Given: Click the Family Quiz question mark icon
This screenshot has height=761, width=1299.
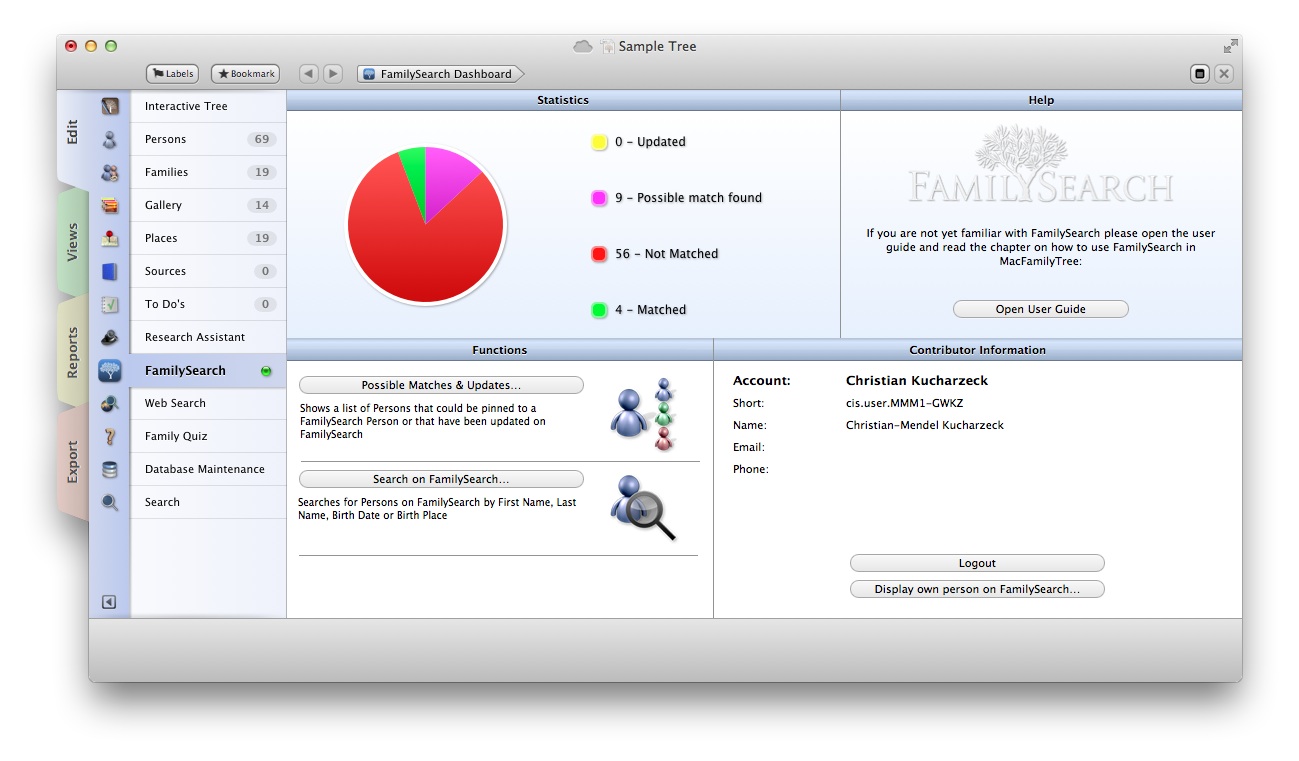Looking at the screenshot, I should [110, 436].
